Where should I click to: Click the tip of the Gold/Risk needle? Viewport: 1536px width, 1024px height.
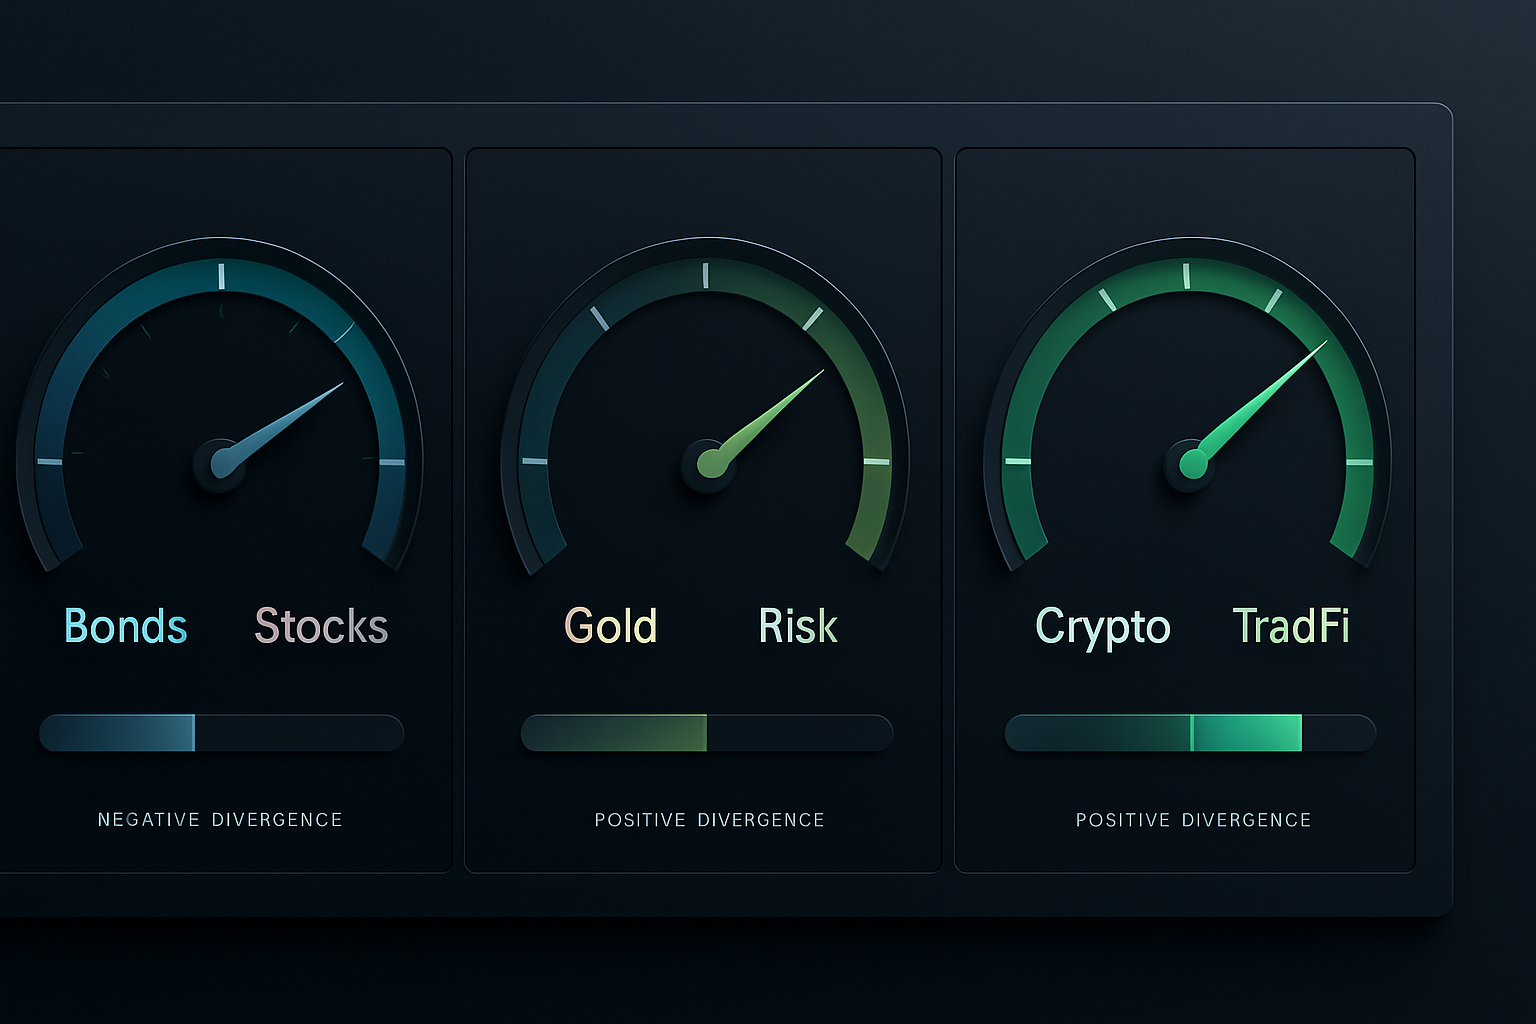tap(821, 373)
